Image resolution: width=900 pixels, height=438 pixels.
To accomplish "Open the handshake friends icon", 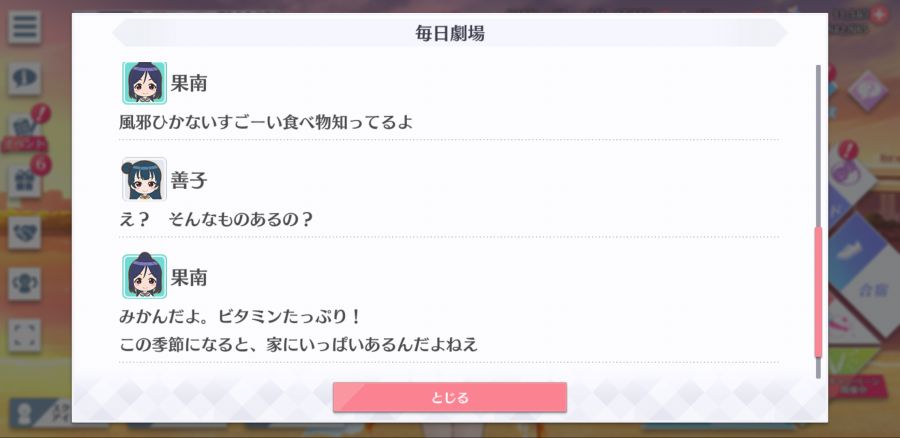I will pyautogui.click(x=24, y=232).
